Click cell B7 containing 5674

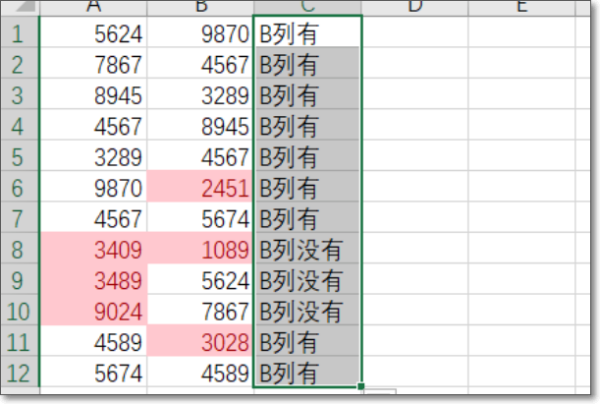tap(200, 217)
